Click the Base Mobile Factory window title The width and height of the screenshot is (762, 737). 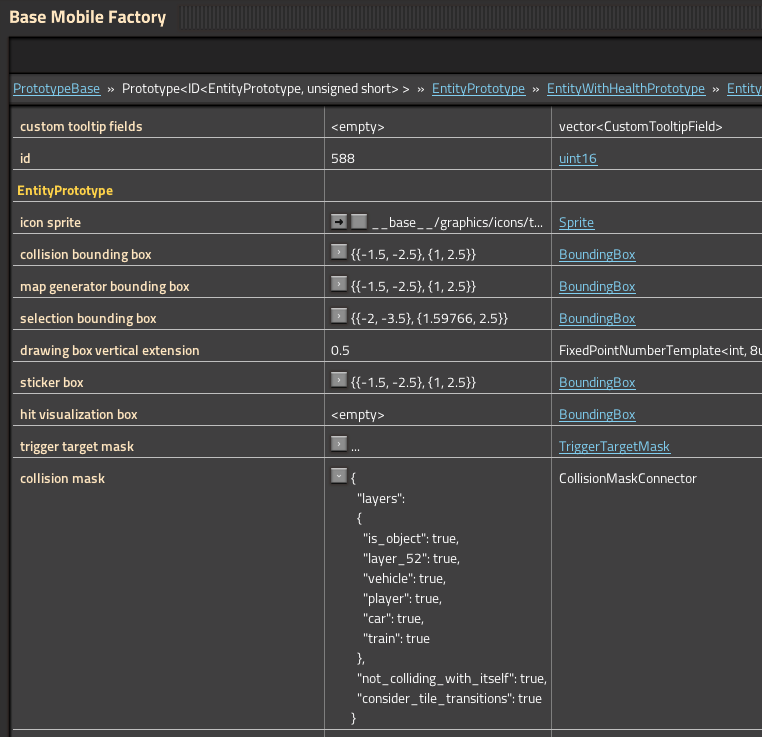(87, 17)
